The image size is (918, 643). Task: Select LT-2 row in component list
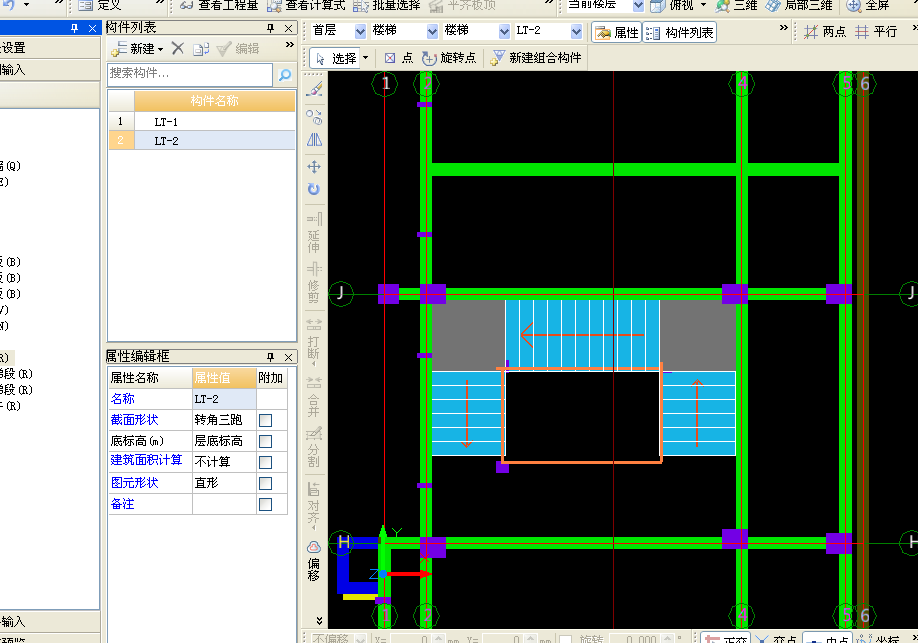tap(201, 141)
